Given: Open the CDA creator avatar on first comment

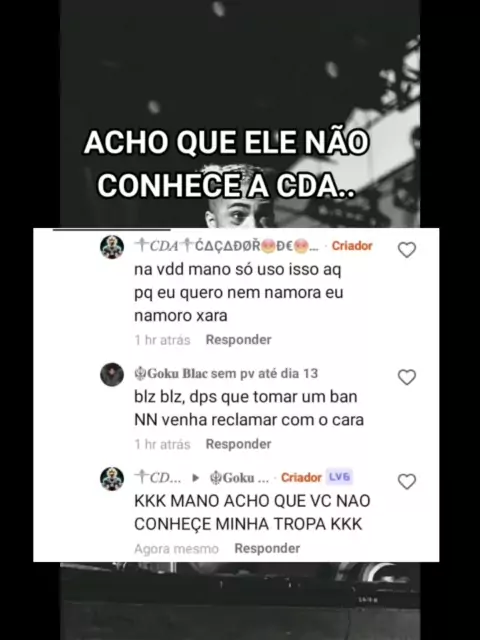Looking at the screenshot, I should pyautogui.click(x=112, y=247).
